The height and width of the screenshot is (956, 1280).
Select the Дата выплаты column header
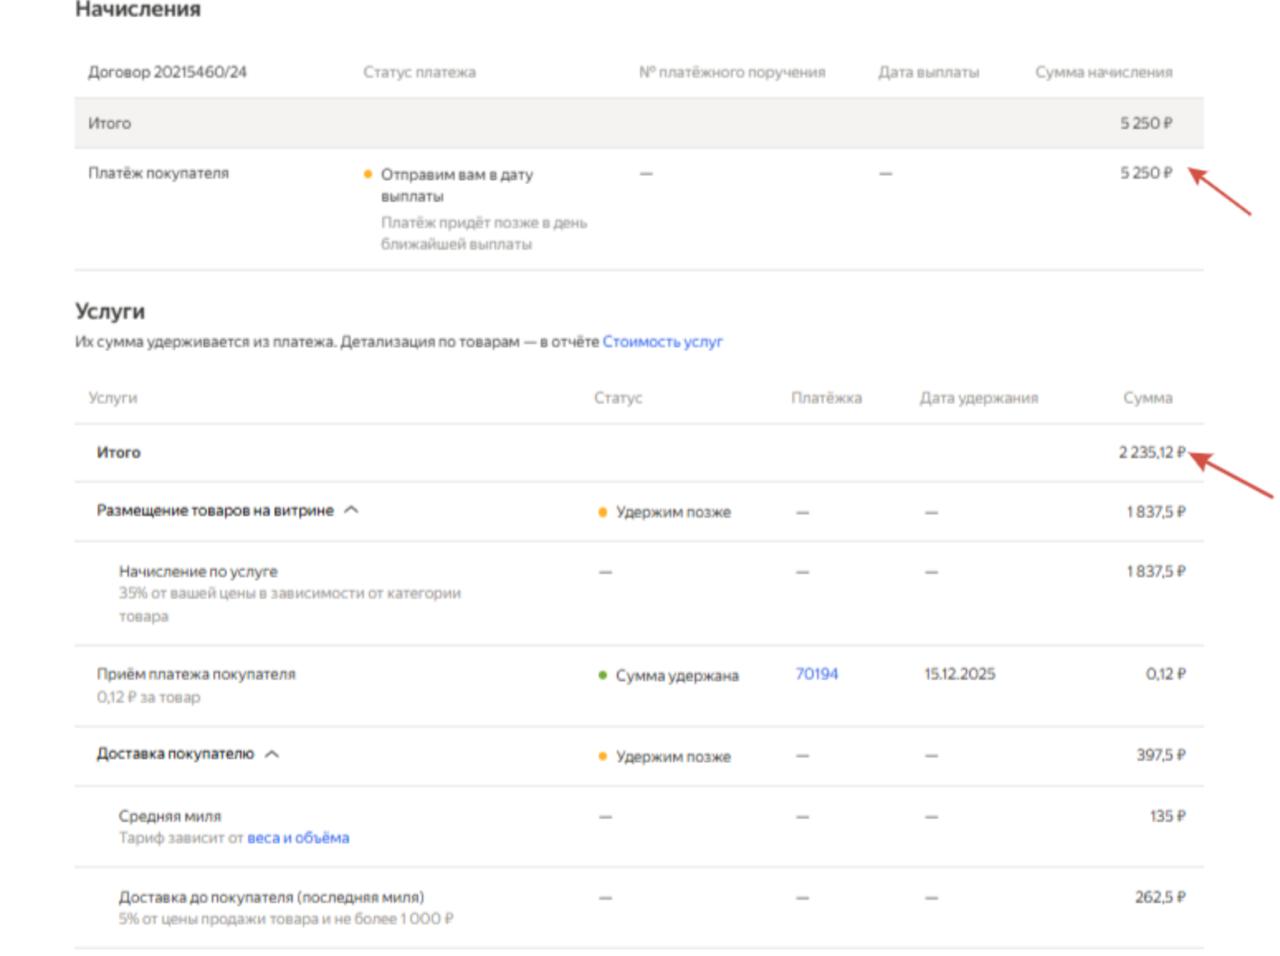[x=928, y=72]
